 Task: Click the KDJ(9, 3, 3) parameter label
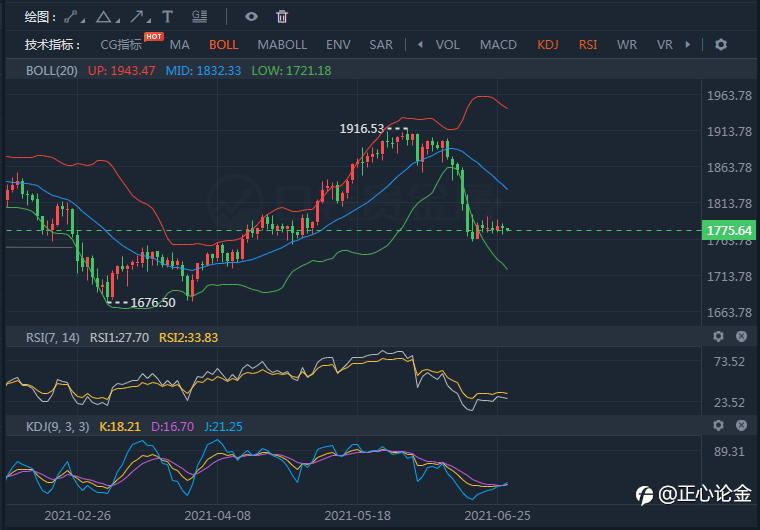[57, 427]
